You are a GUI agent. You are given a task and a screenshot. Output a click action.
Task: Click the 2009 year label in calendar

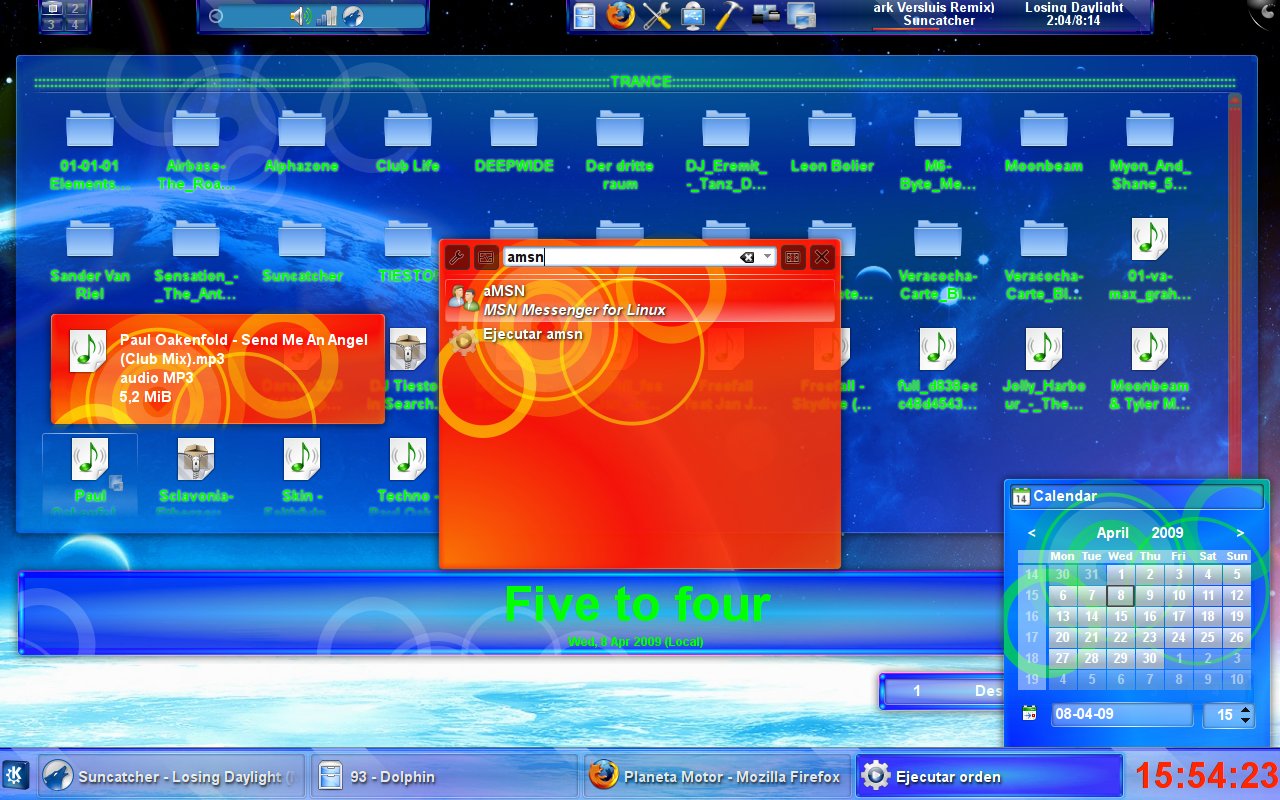coord(1167,533)
